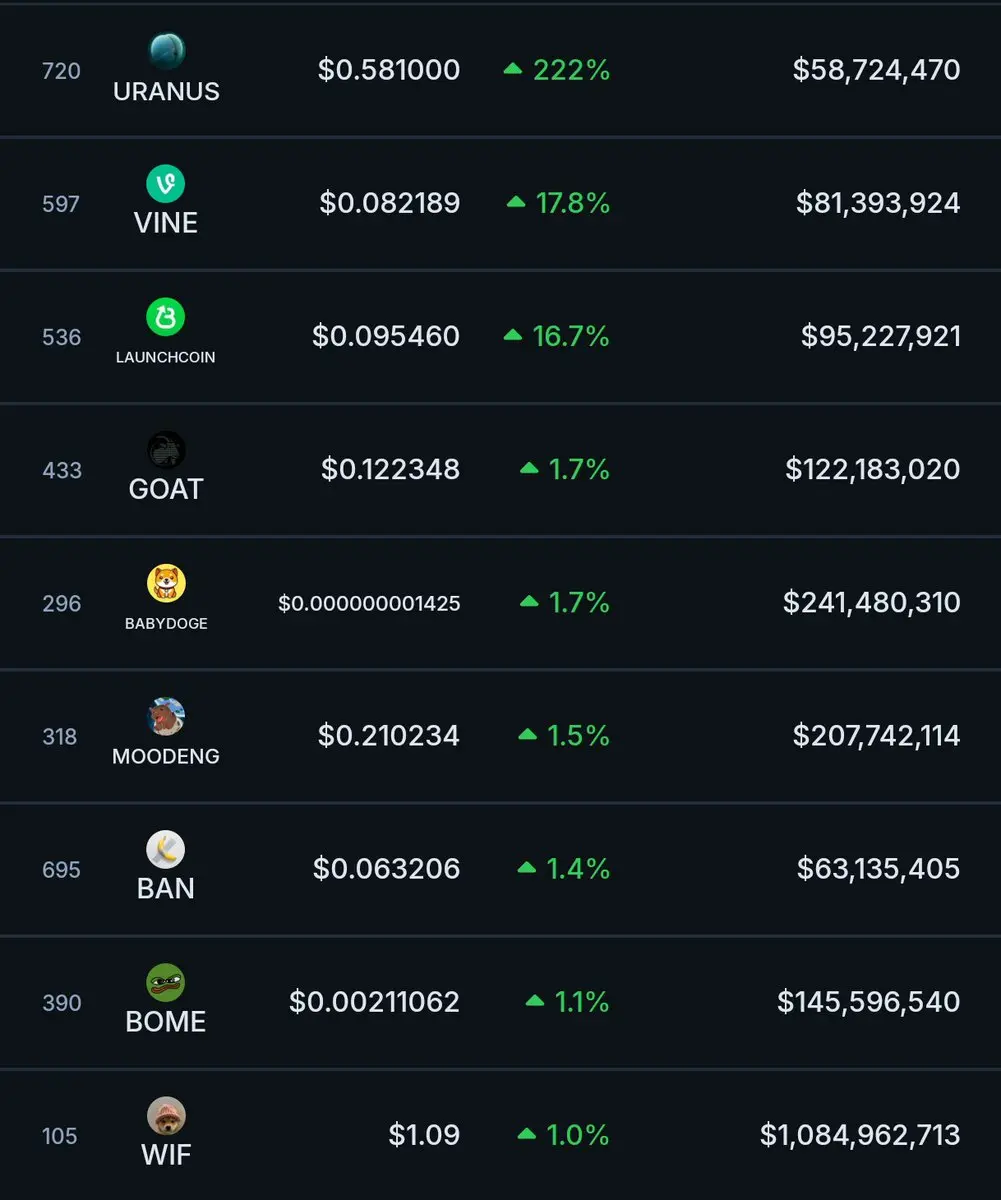The width and height of the screenshot is (1001, 1200).
Task: Select the MOODENG hippo icon
Action: 166,716
